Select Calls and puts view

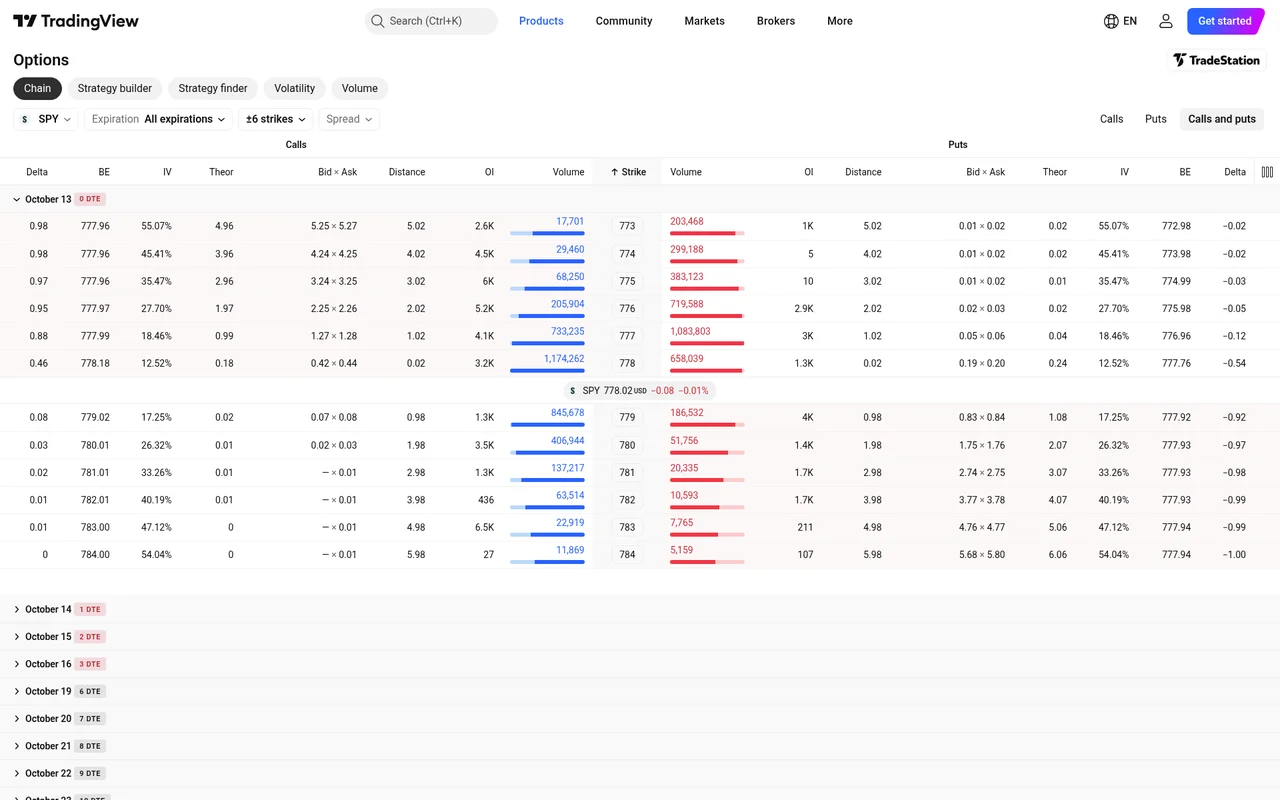pyautogui.click(x=1222, y=119)
